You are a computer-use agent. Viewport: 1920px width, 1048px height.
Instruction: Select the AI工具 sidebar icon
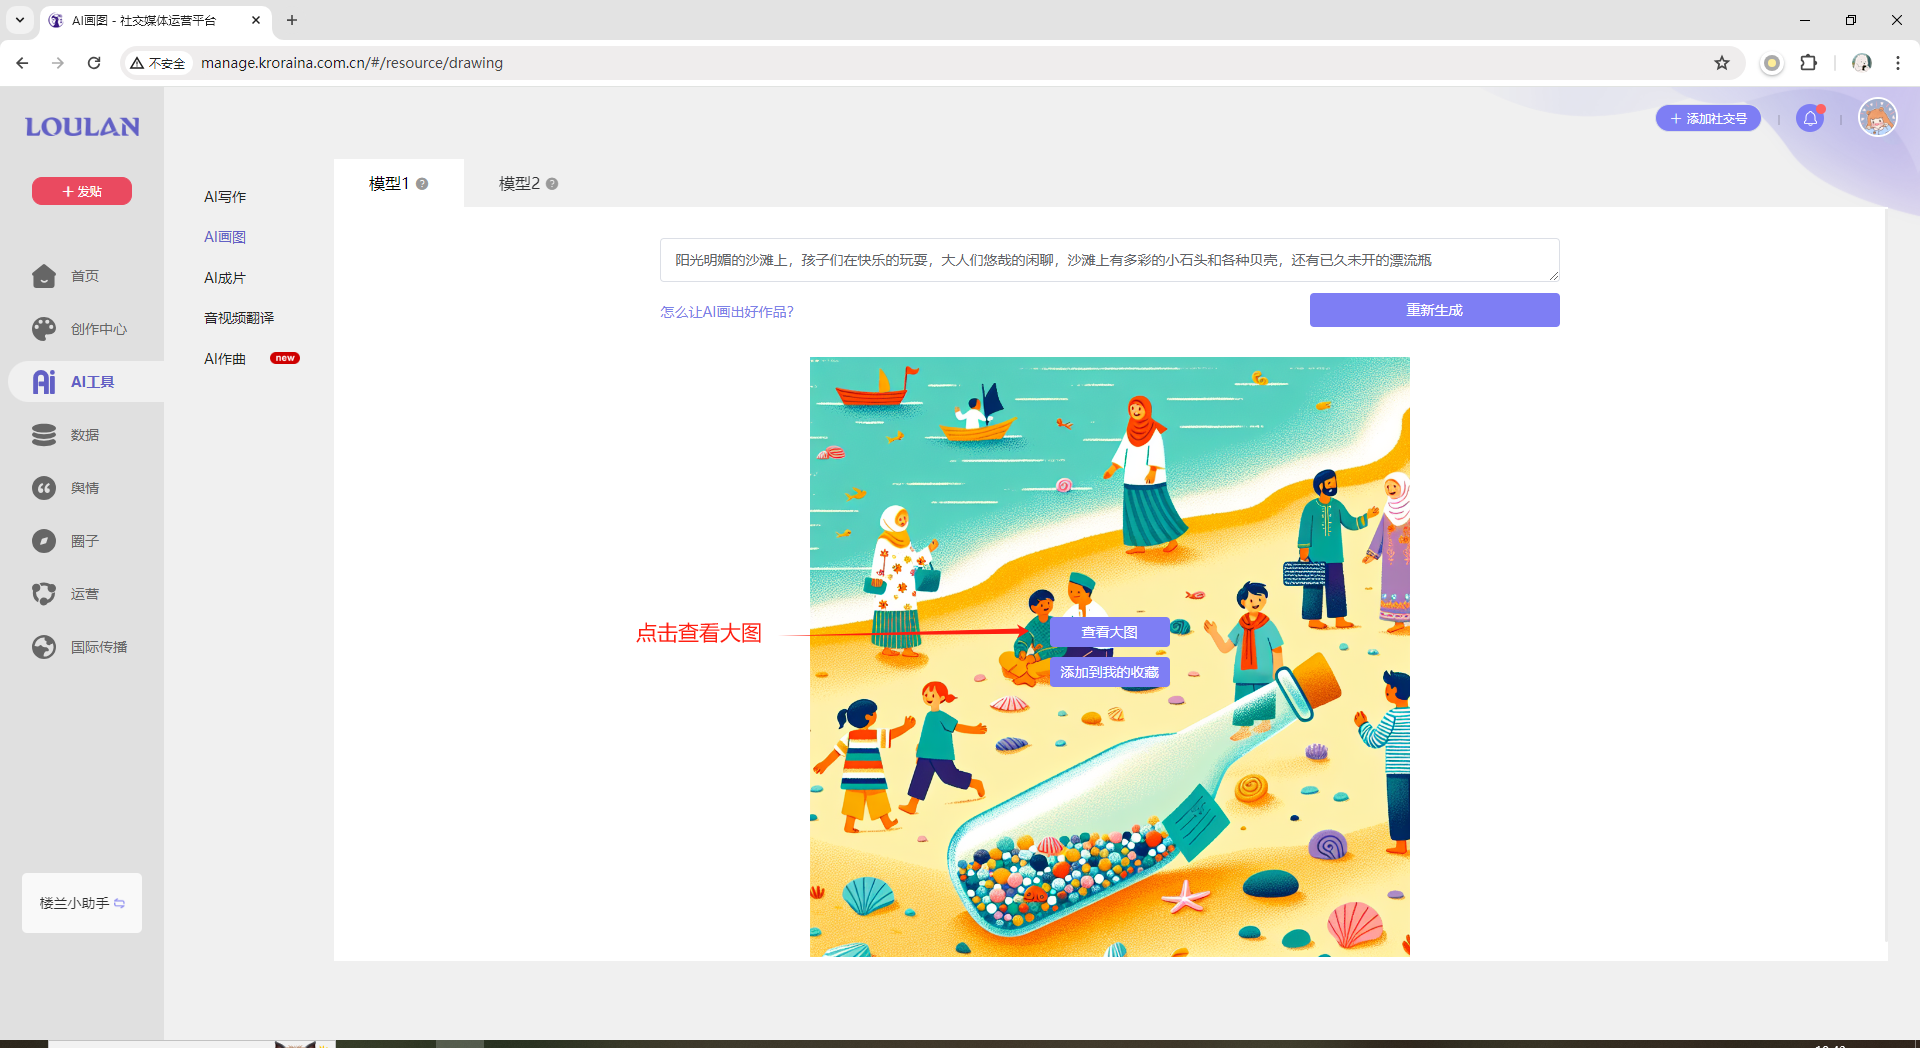(44, 382)
